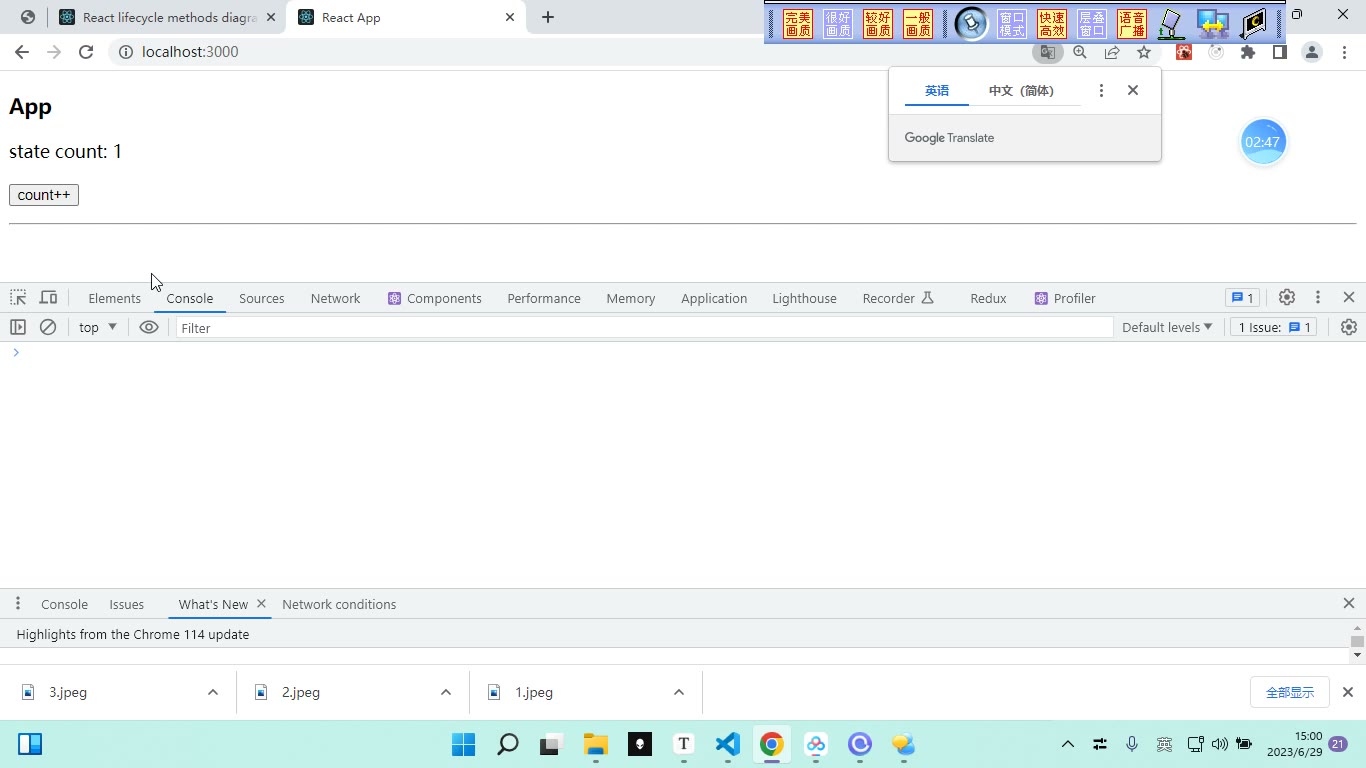
Task: Open Chrome extensions puzzle icon
Action: point(1248,52)
